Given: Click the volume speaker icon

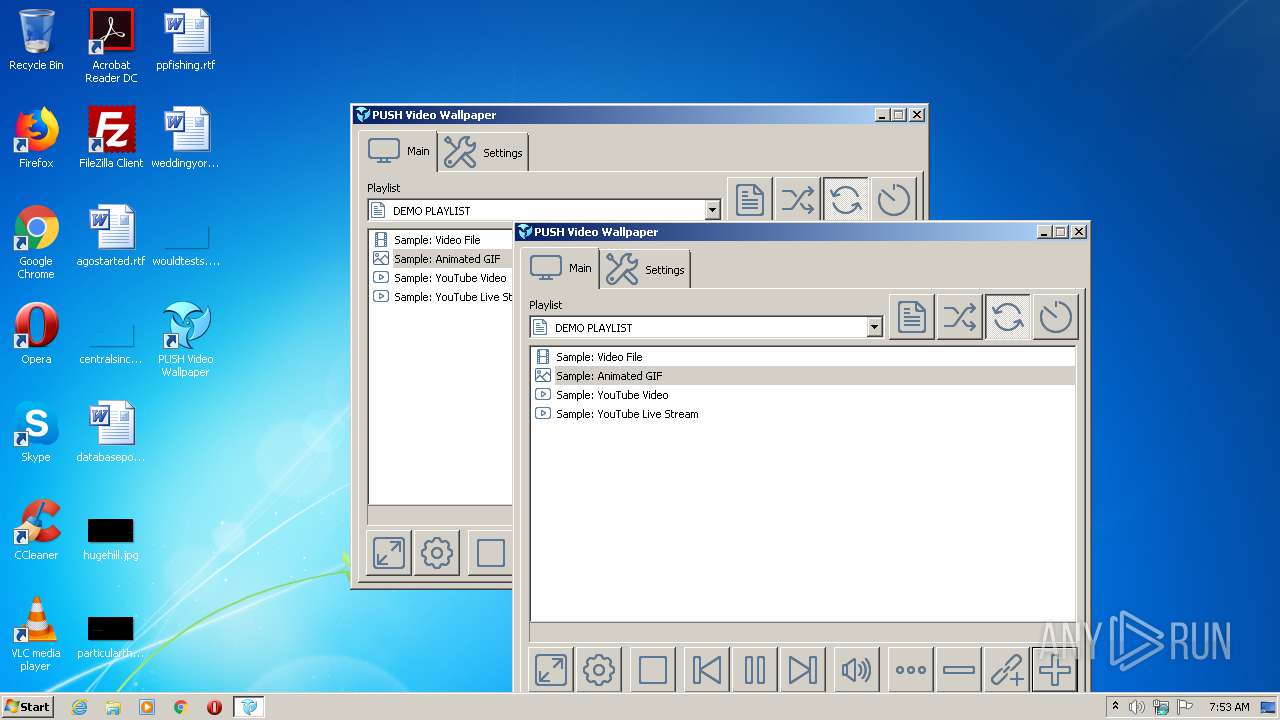Looking at the screenshot, I should pyautogui.click(x=857, y=670).
